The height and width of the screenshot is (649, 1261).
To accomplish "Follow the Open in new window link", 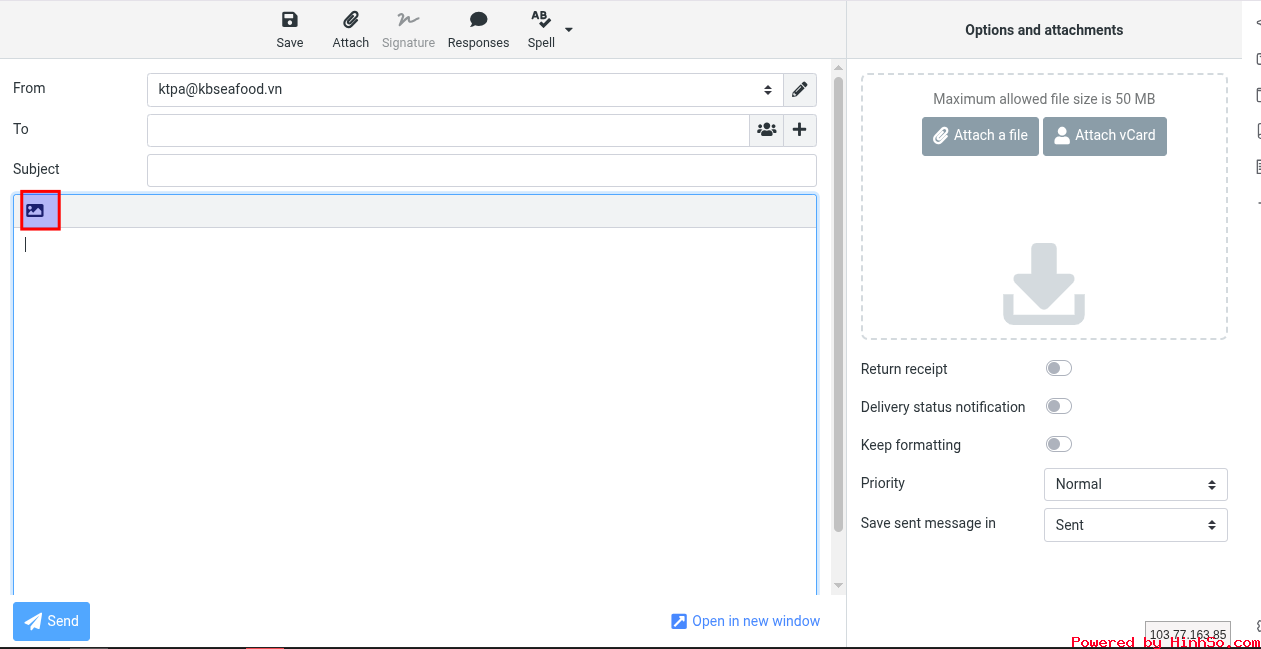I will pyautogui.click(x=746, y=621).
